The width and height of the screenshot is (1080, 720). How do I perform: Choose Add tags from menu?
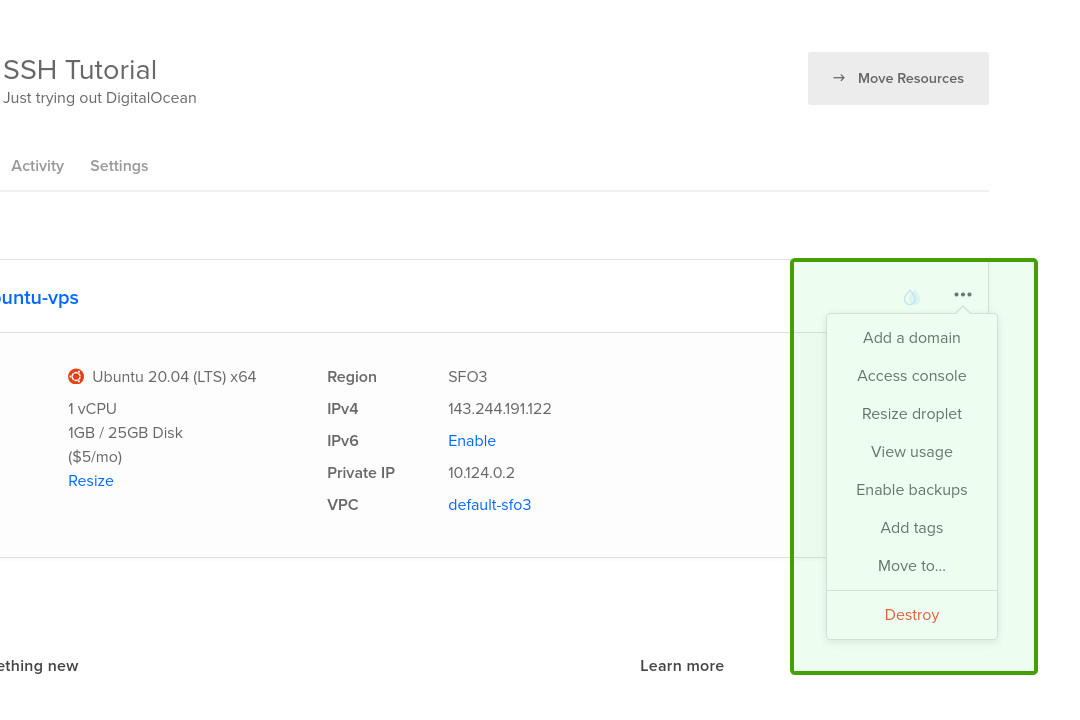(911, 528)
